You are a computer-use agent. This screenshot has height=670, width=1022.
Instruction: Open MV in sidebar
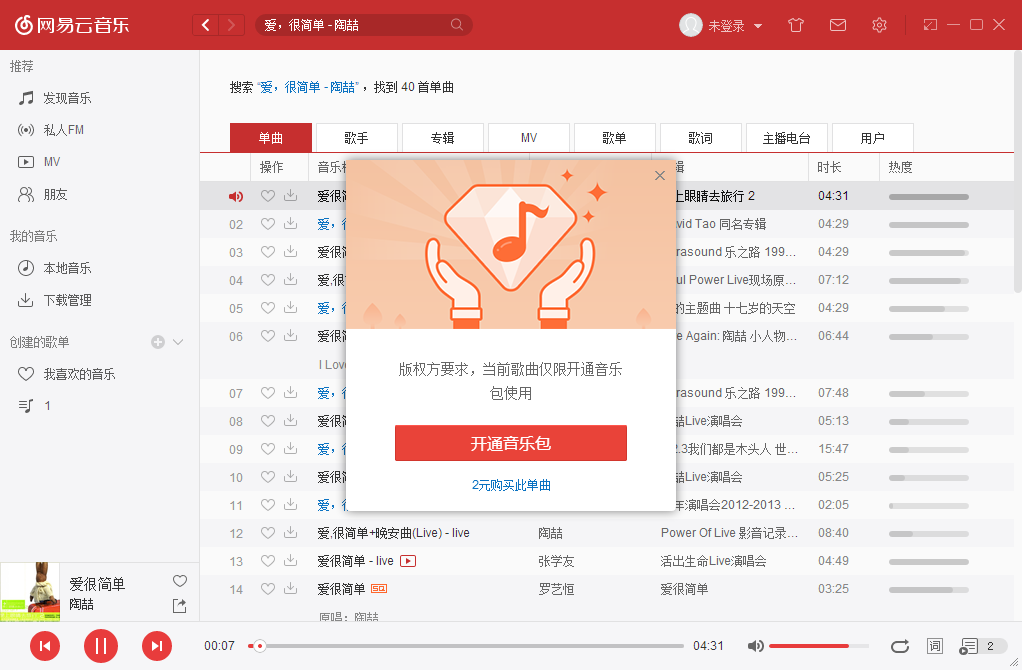[x=39, y=162]
